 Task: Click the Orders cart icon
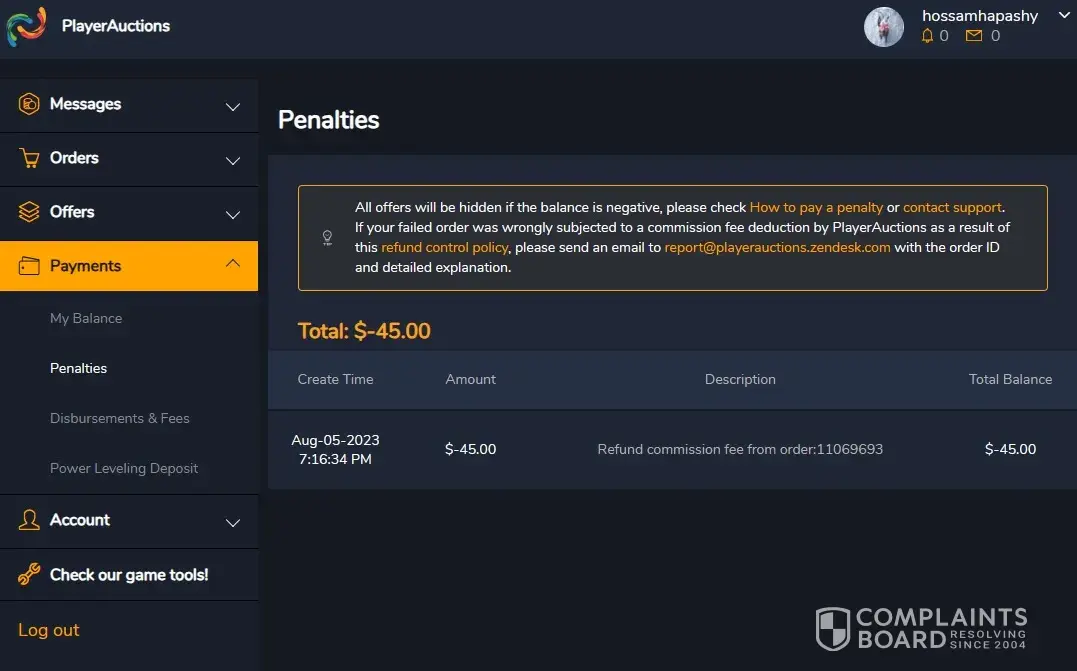(x=30, y=158)
